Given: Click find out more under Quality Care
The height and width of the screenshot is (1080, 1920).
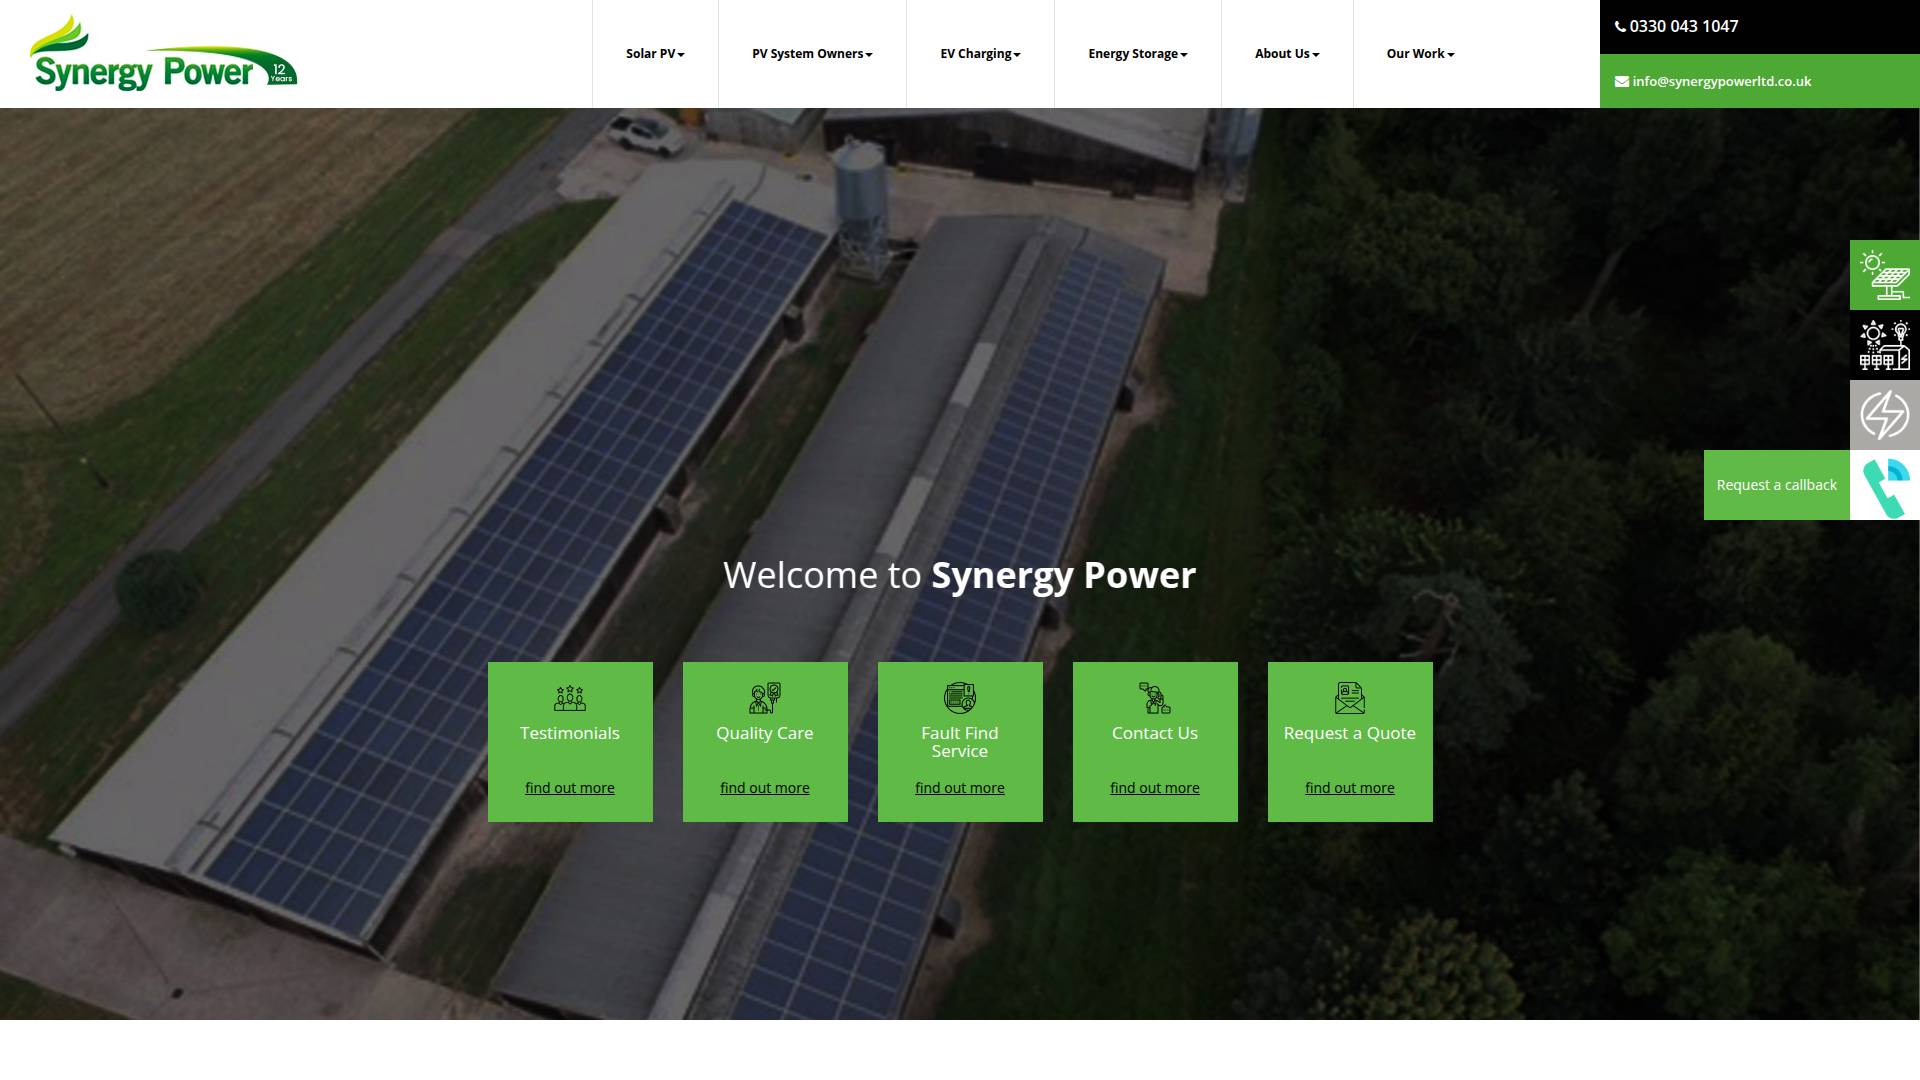Looking at the screenshot, I should point(765,788).
